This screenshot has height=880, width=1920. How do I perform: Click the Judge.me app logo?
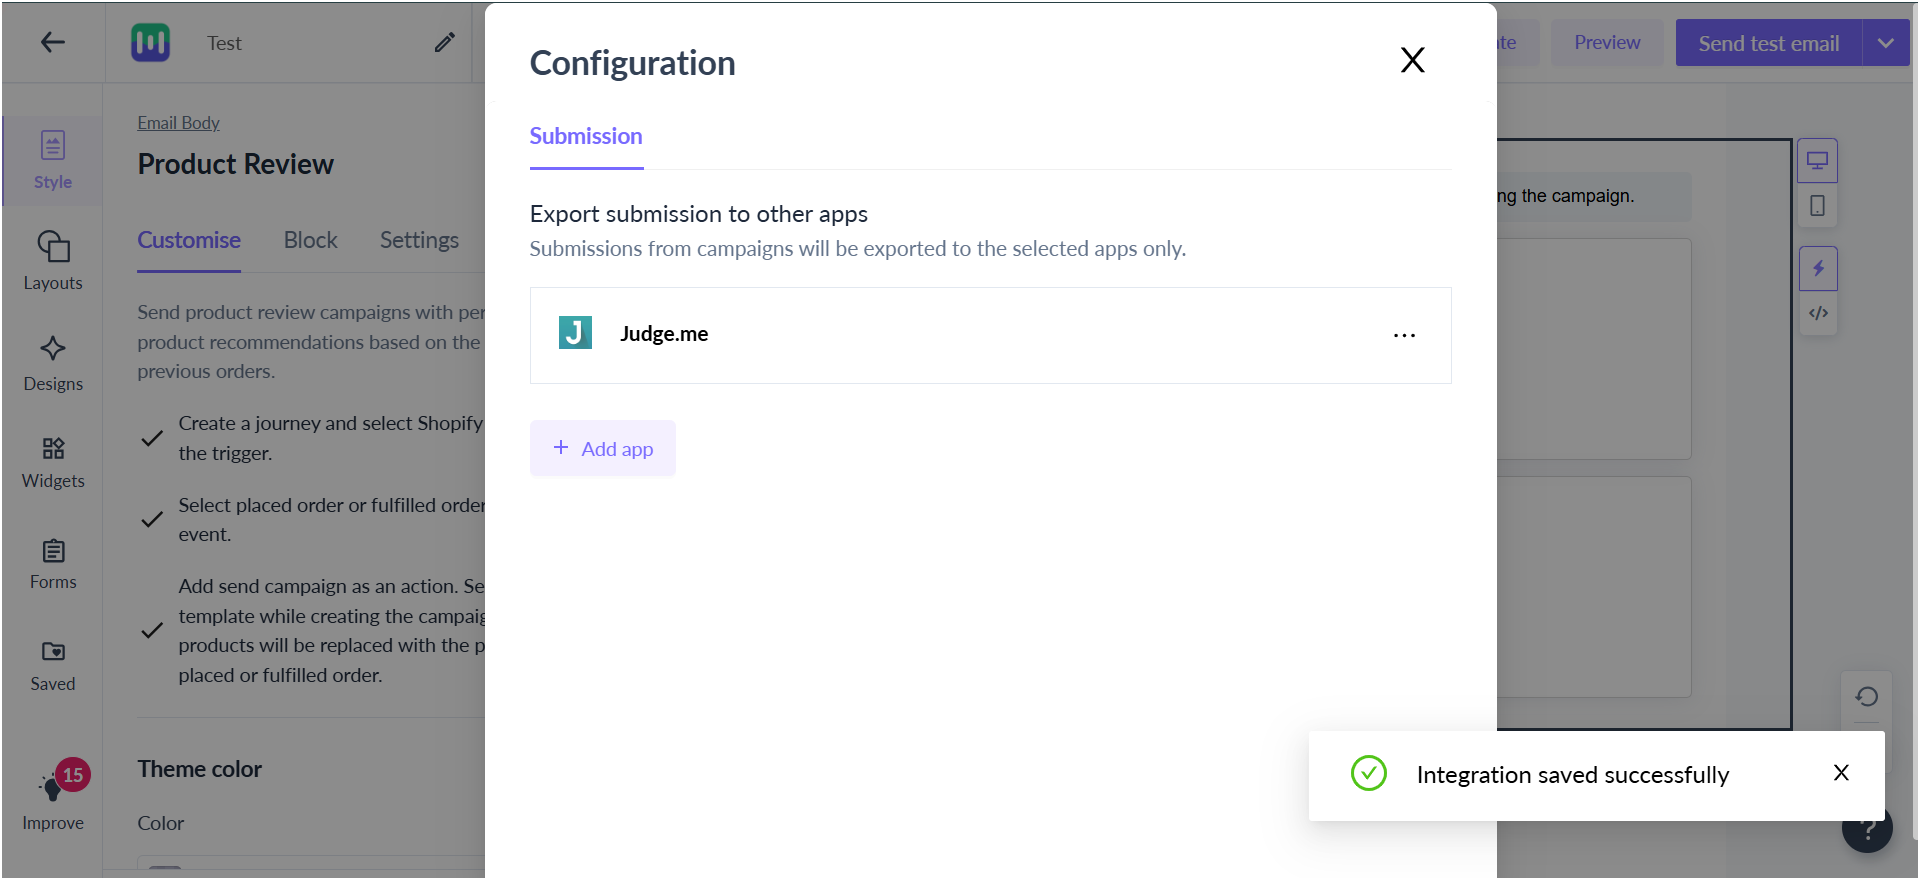(x=575, y=332)
